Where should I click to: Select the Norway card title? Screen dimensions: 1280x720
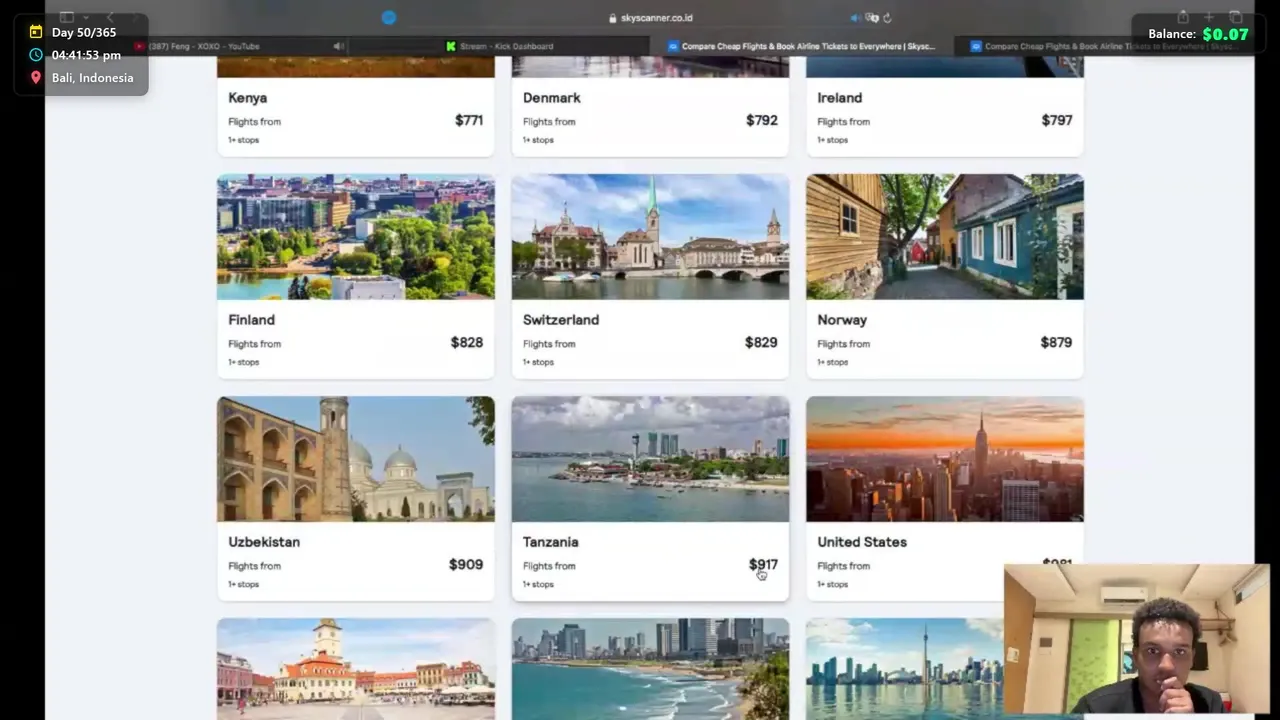tap(842, 320)
